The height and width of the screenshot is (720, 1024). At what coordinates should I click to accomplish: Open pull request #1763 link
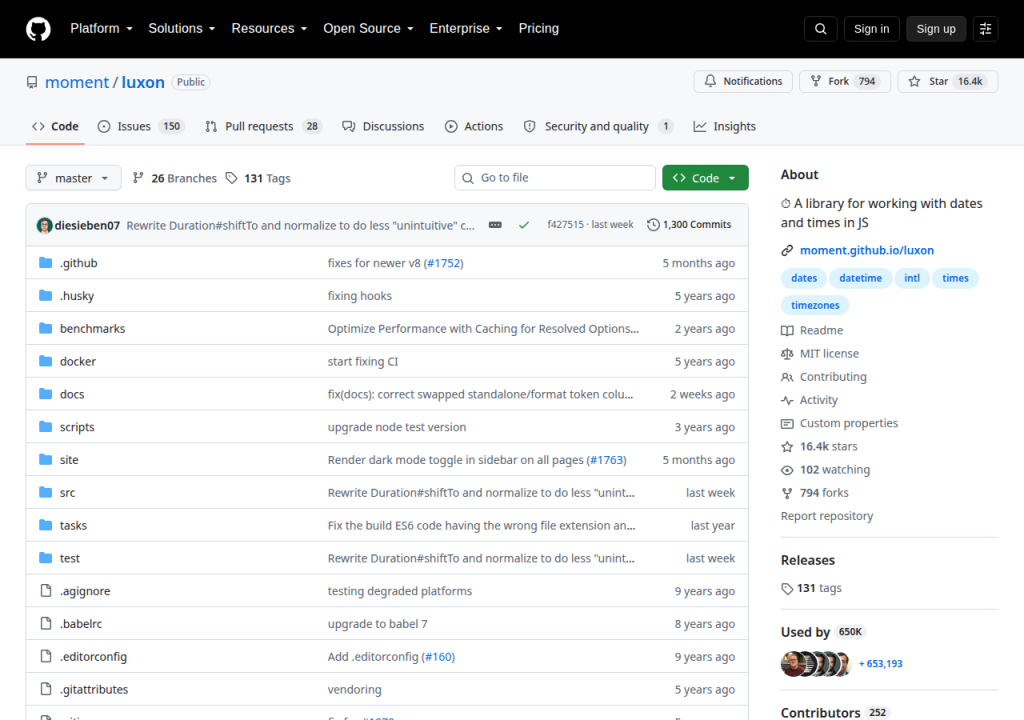coord(607,459)
